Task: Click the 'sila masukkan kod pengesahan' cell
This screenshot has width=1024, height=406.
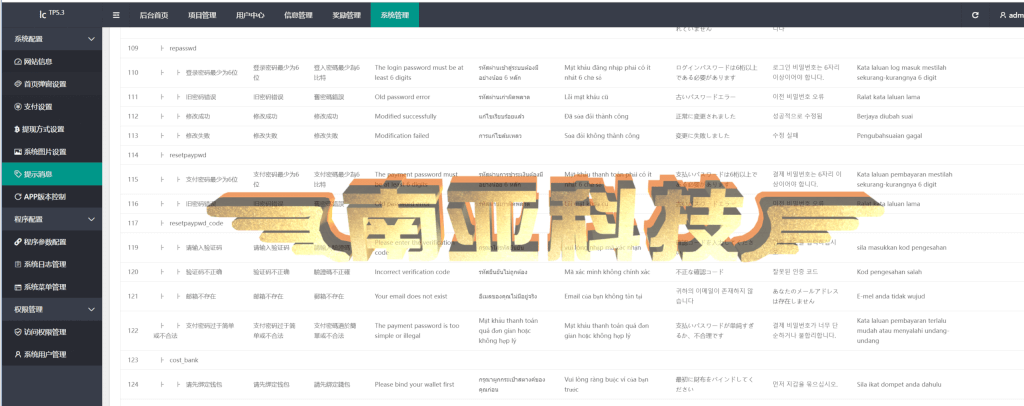Action: [901, 247]
